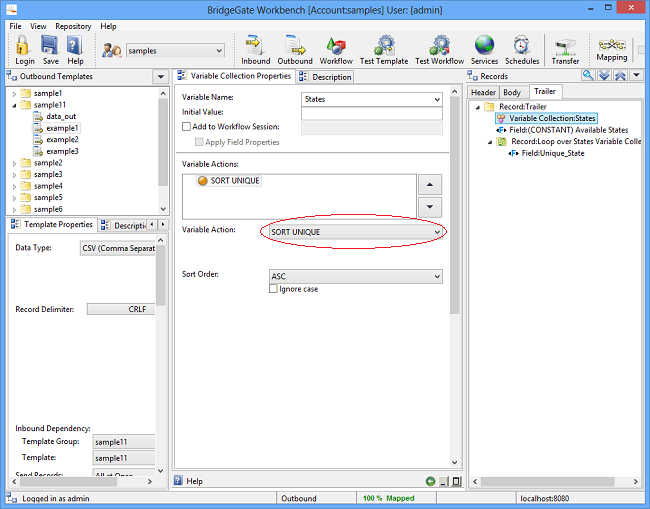
Task: Open the Inbound templates icon
Action: tap(255, 45)
